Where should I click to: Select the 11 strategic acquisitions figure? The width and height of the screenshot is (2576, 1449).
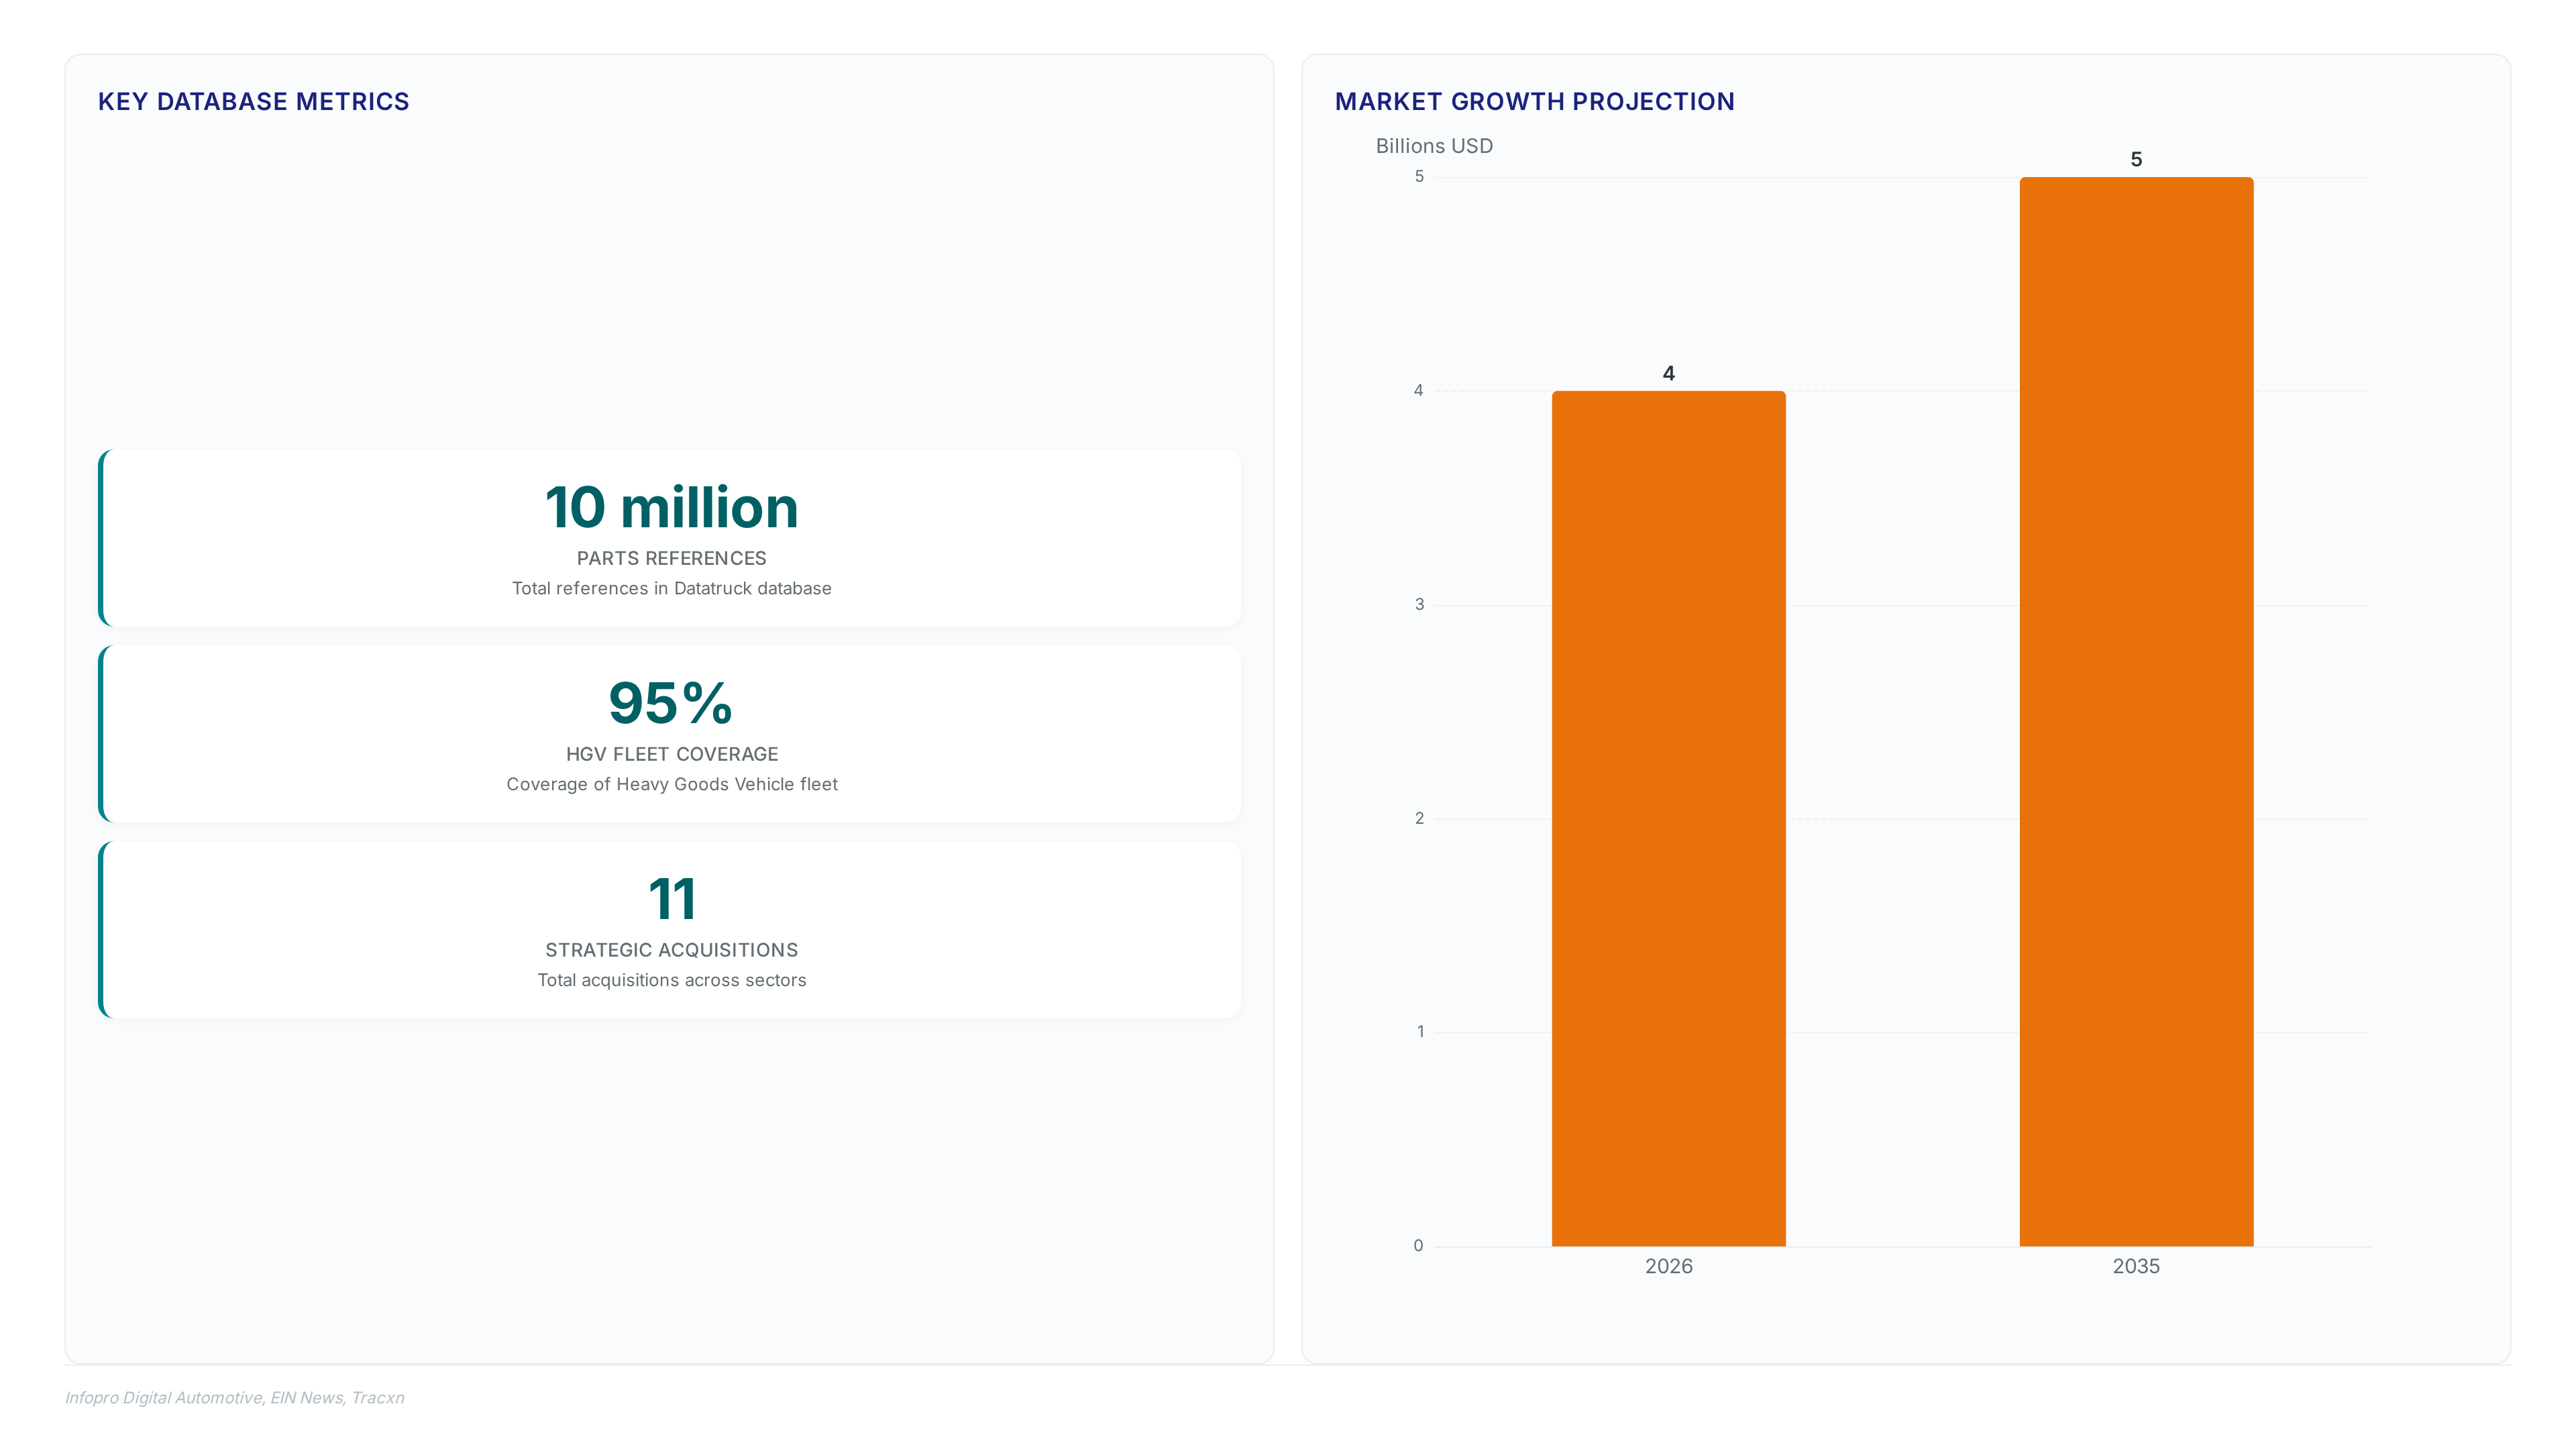coord(671,899)
